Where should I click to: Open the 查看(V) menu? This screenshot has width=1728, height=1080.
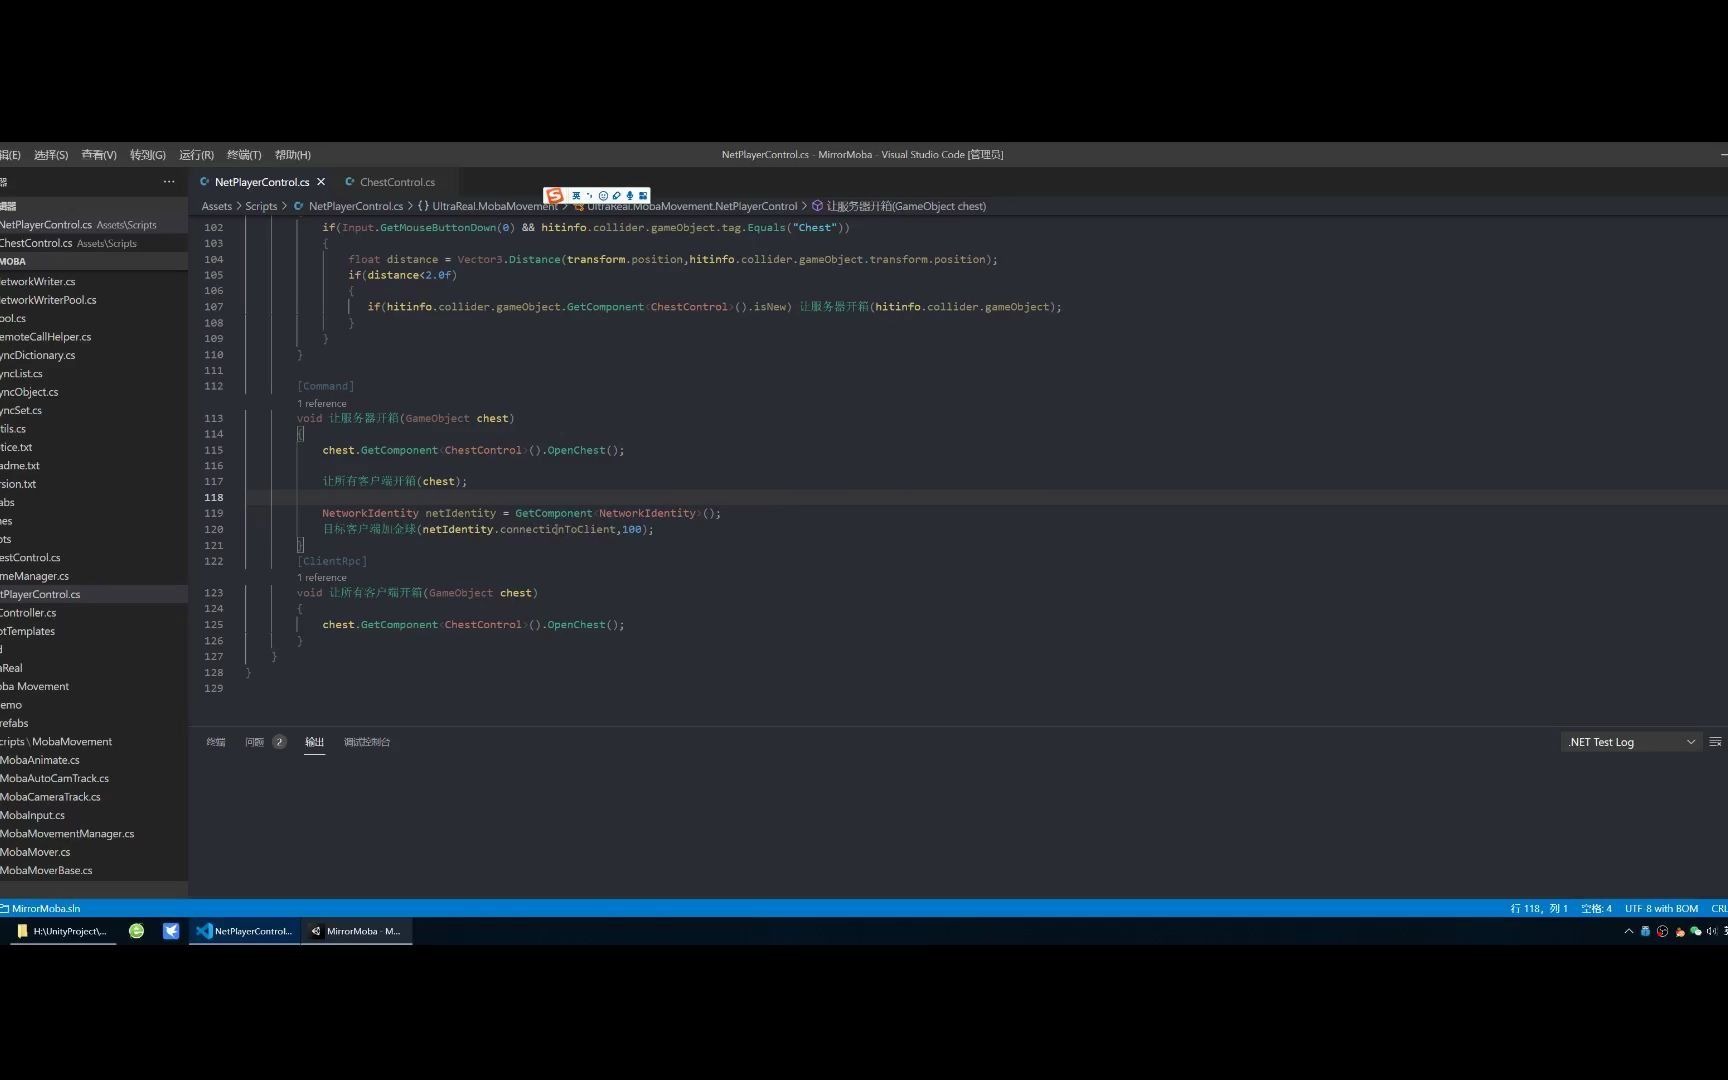click(99, 155)
